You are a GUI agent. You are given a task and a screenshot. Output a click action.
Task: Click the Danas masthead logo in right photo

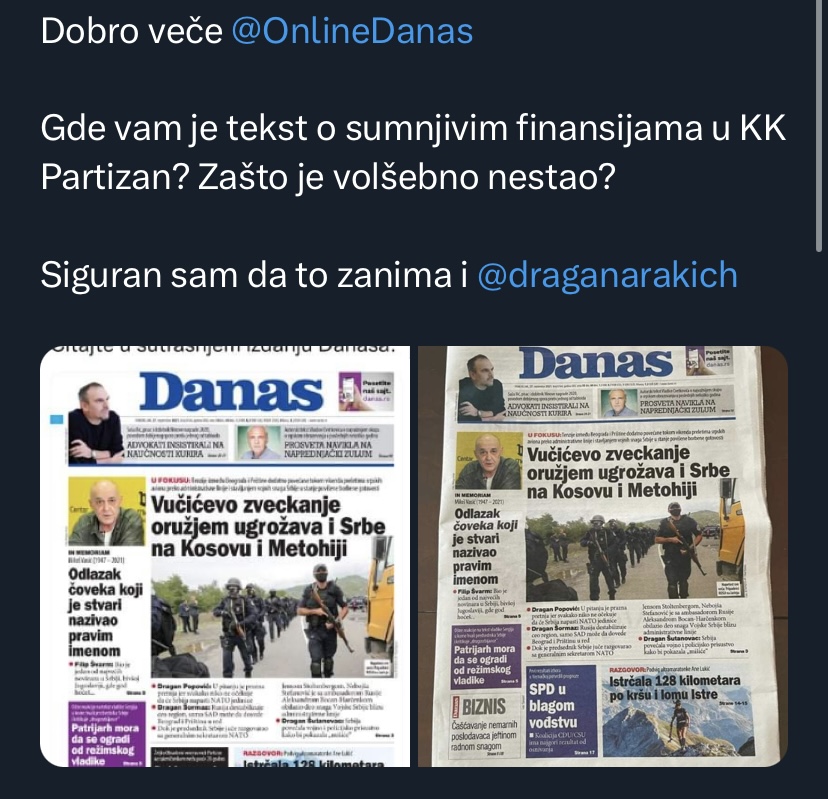[x=595, y=363]
